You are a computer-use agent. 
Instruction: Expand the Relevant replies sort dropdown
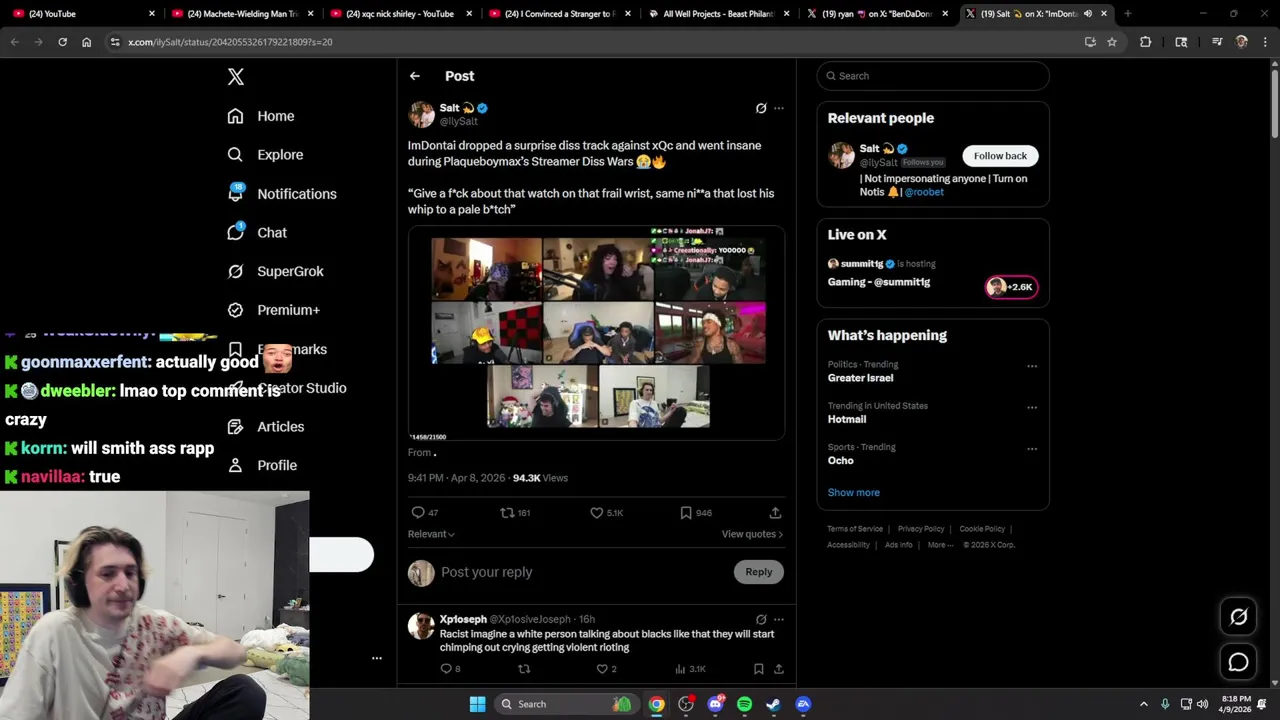(431, 534)
